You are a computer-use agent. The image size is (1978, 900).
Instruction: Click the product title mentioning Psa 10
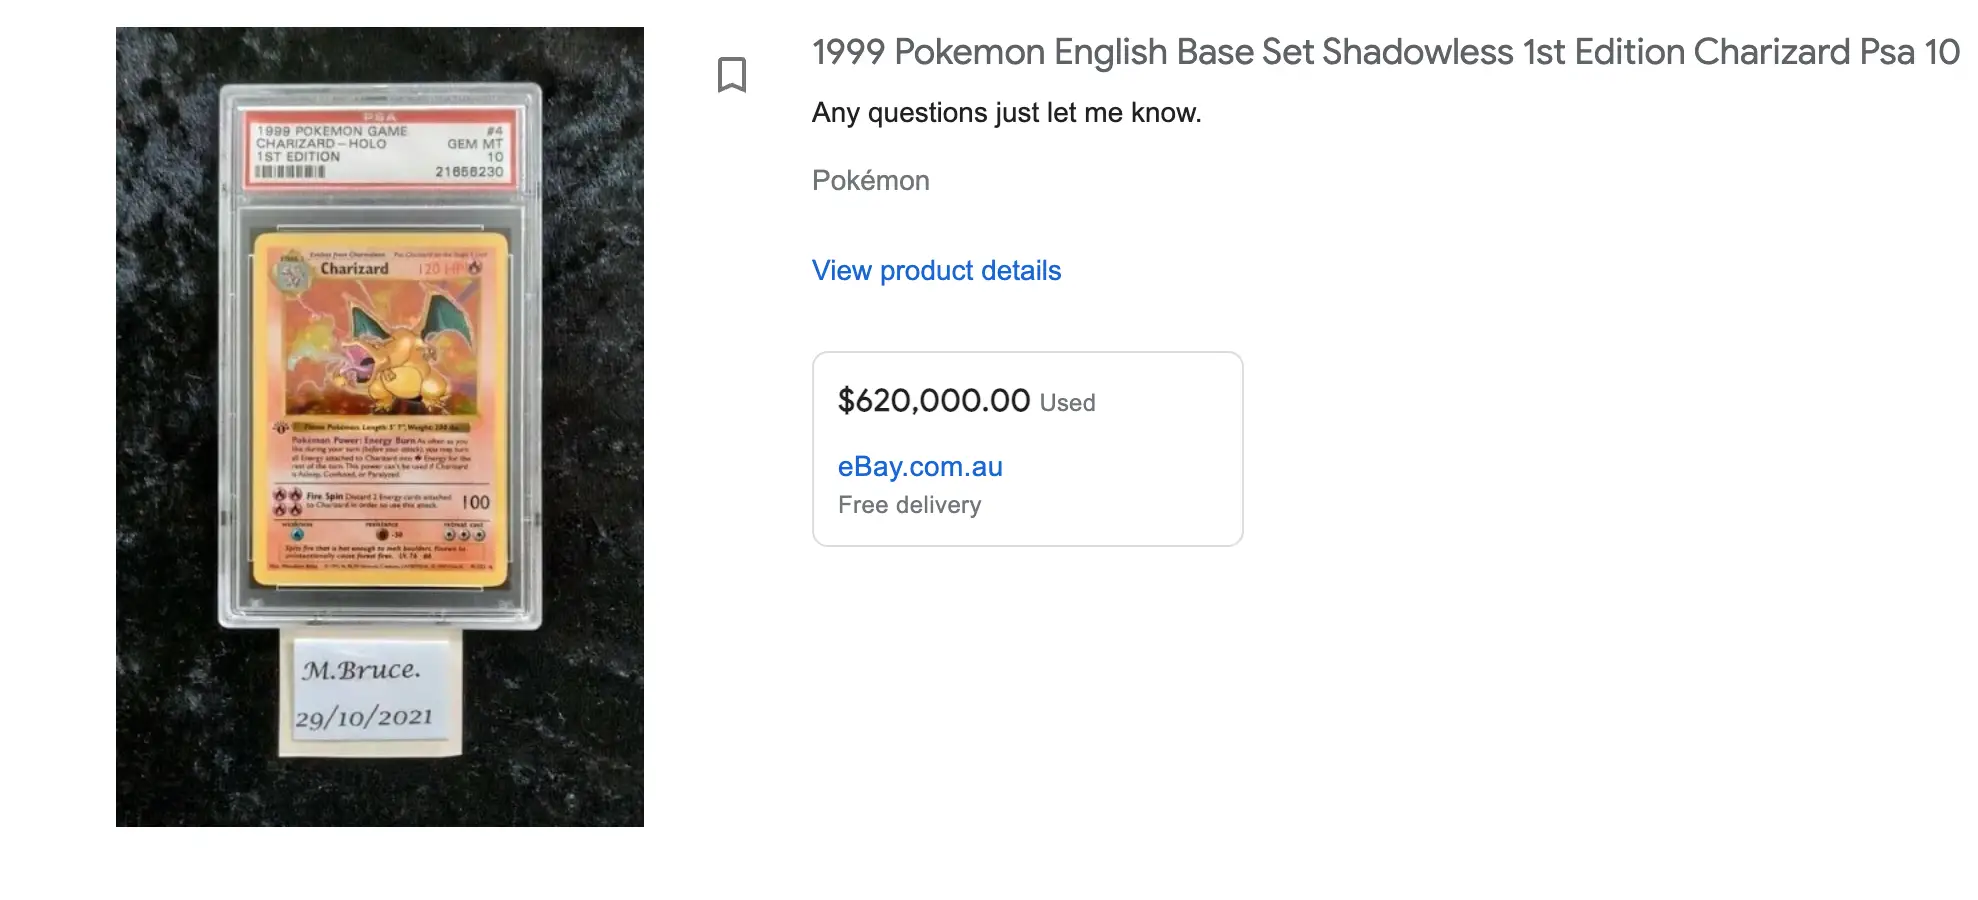coord(1385,52)
